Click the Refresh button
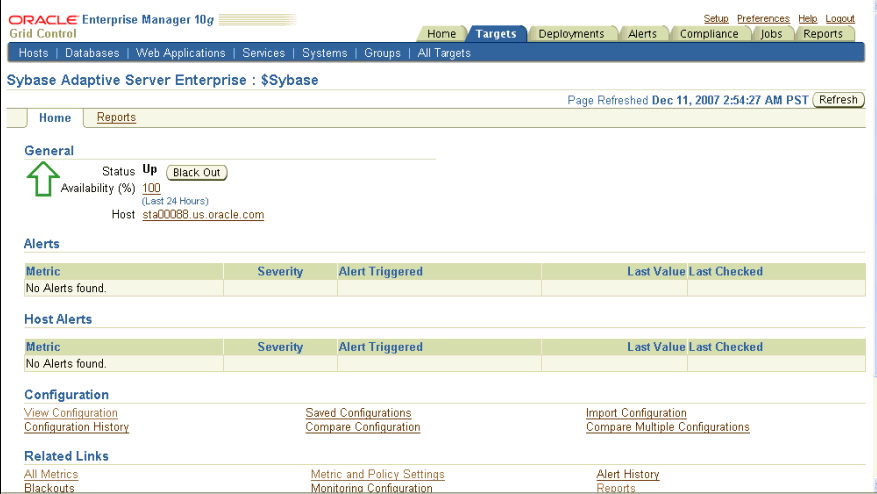Screen dimensions: 877x494 [838, 100]
